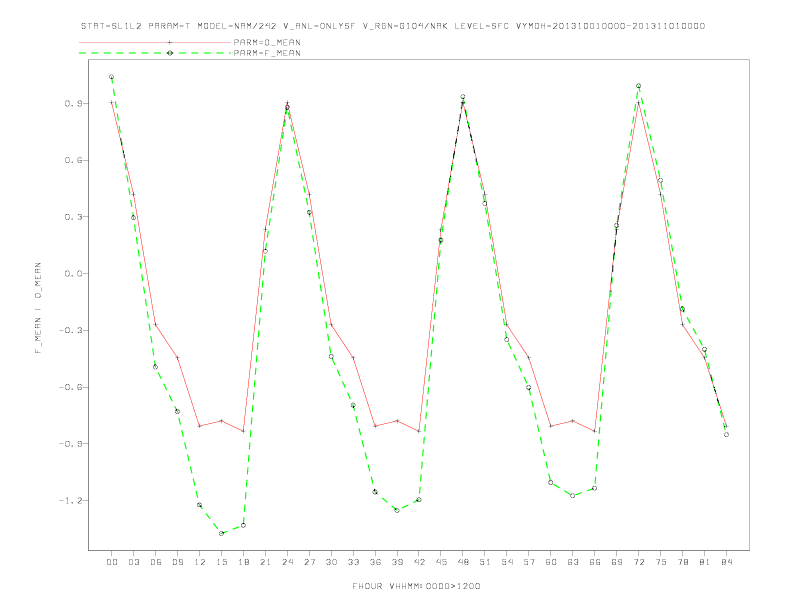
Task: Click the 84 forecast hour tick label
Action: (x=726, y=562)
